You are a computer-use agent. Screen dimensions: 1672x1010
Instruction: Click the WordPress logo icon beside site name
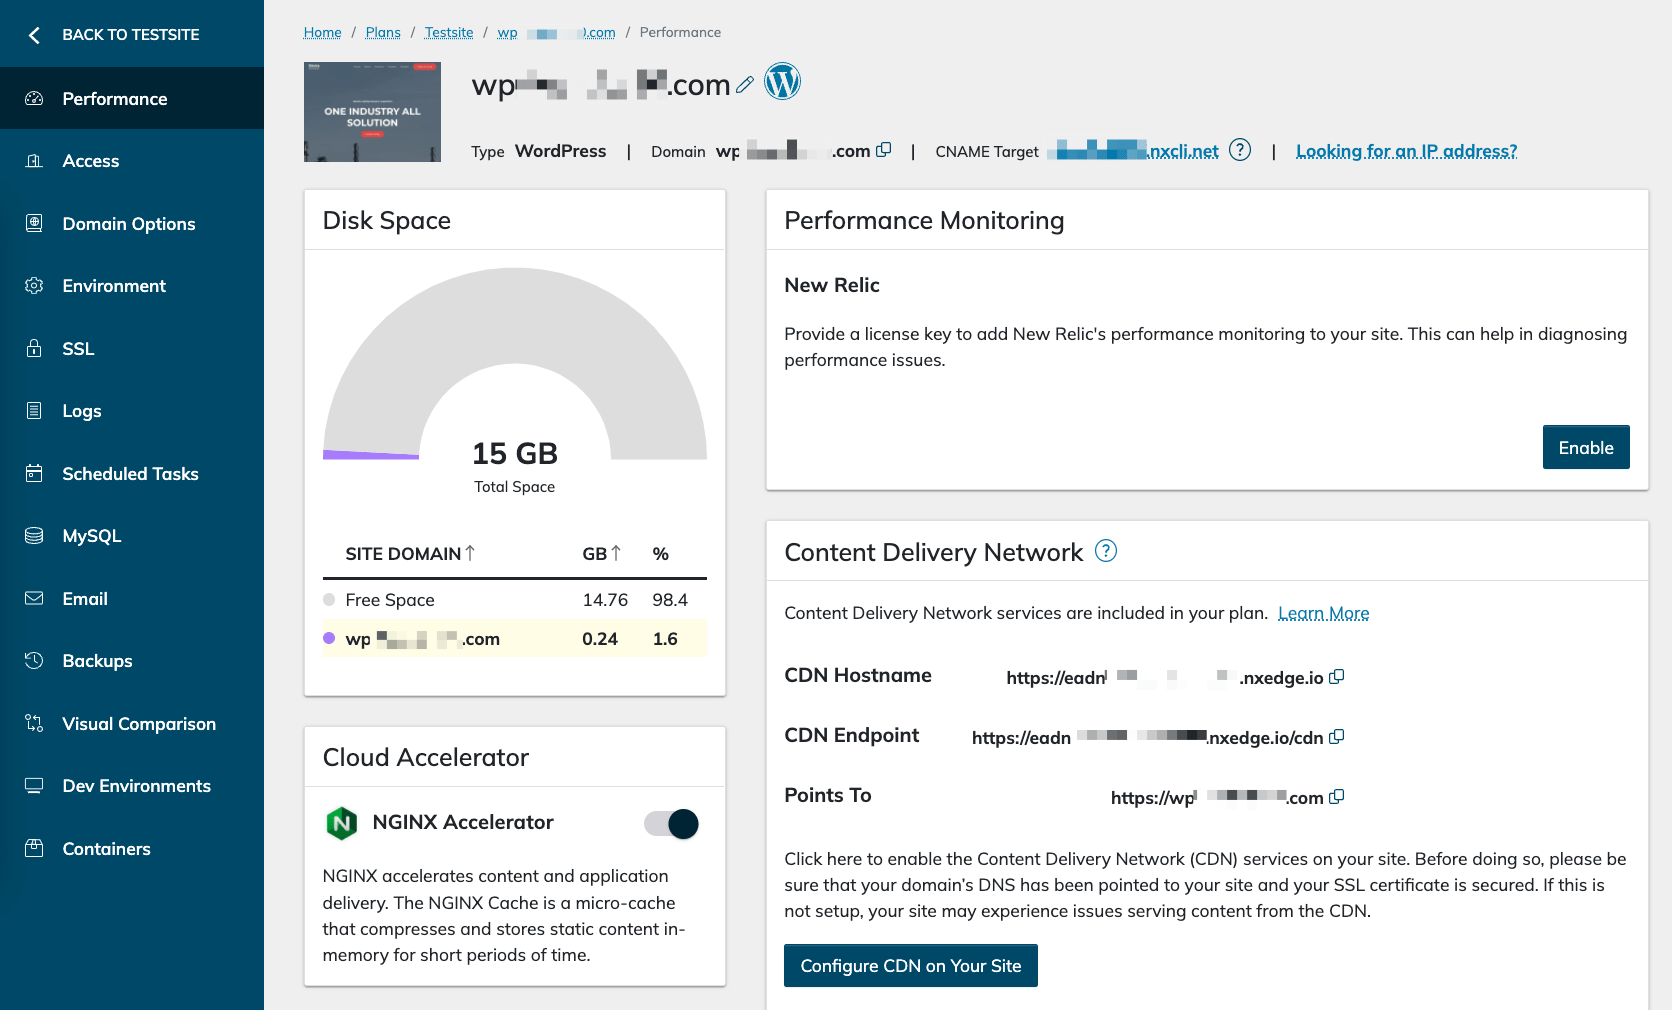[783, 81]
